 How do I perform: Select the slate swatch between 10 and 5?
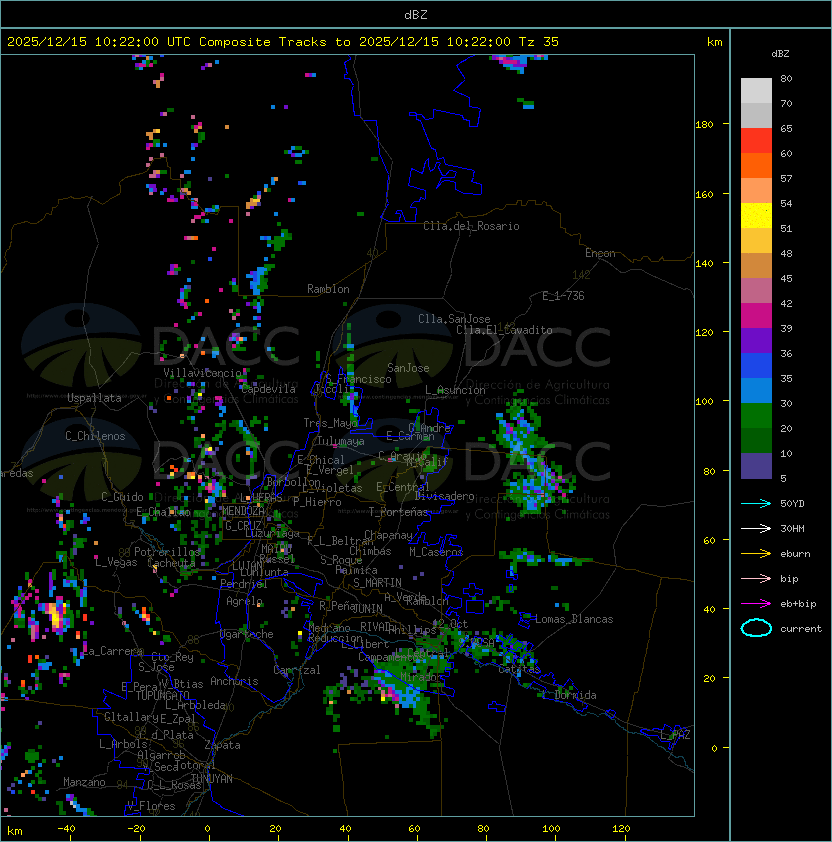(756, 466)
